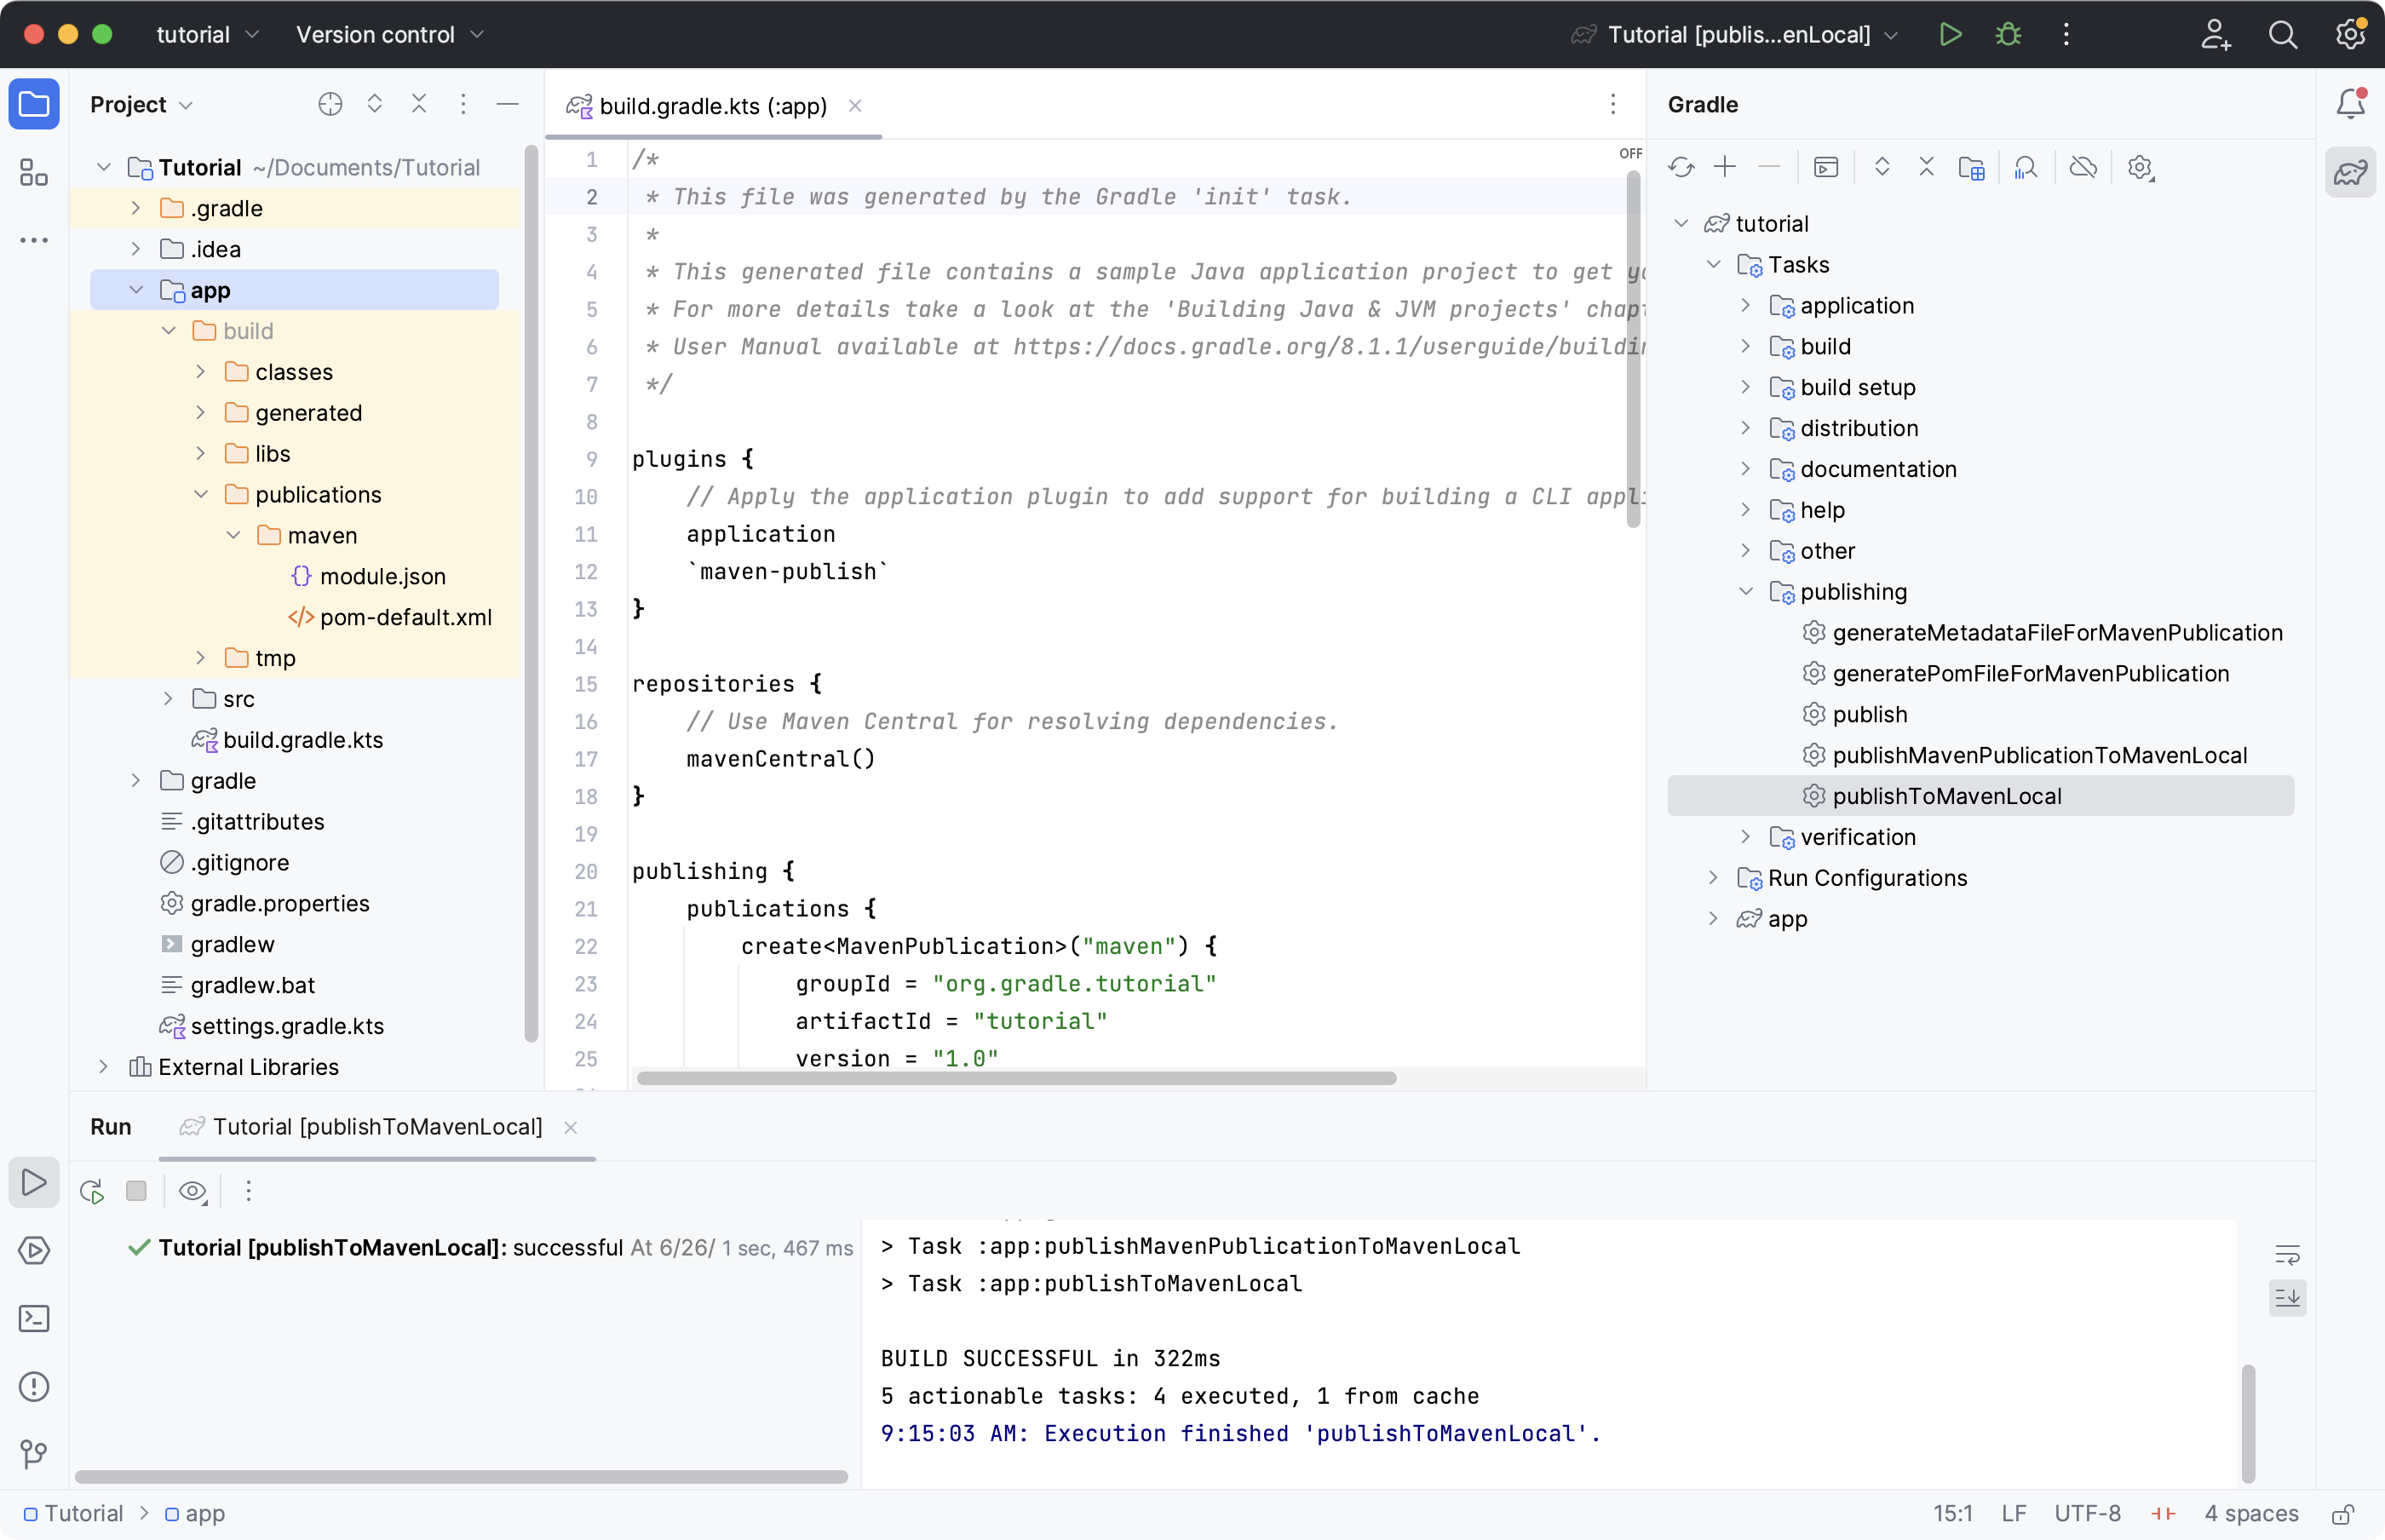Screen dimensions: 2385x1540
Task: Expand Run Configurations node in Gradle
Action: (1713, 878)
